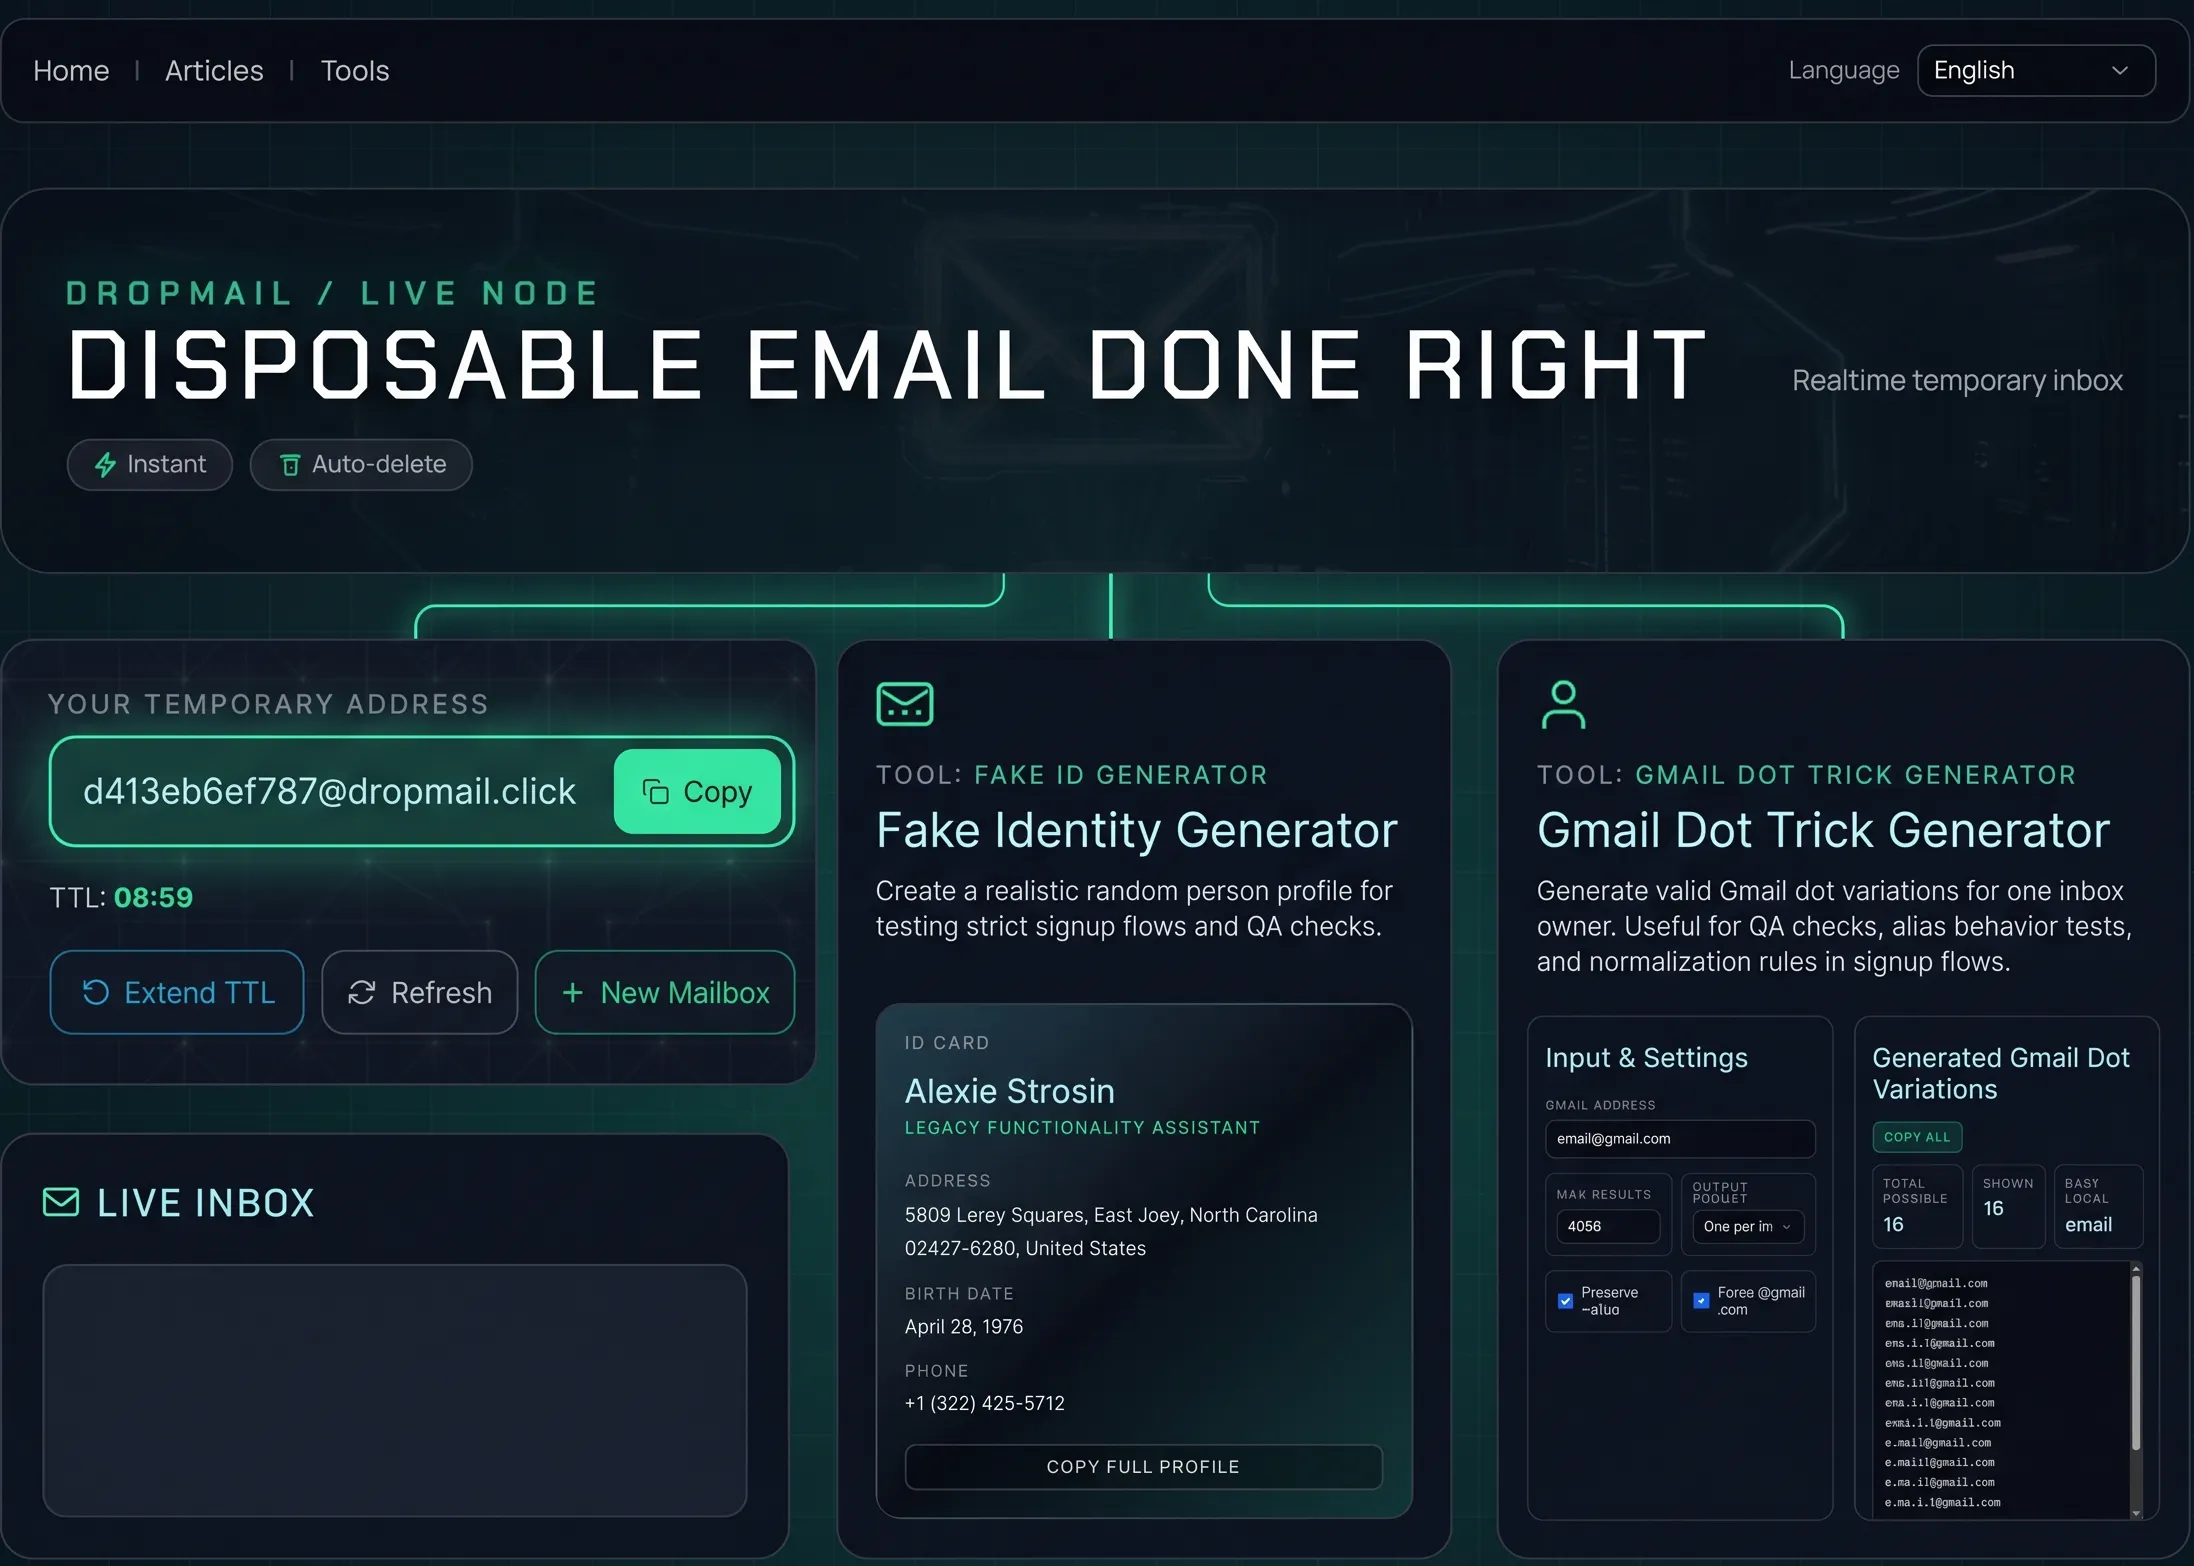Click birth date 'April 28, 1976'

click(x=964, y=1326)
